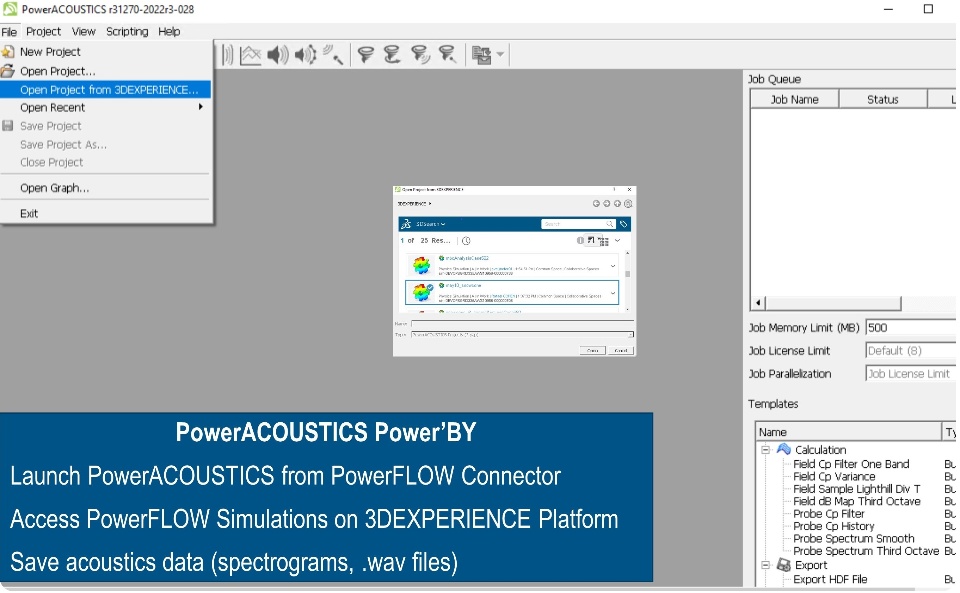Open the View menu

pos(83,31)
